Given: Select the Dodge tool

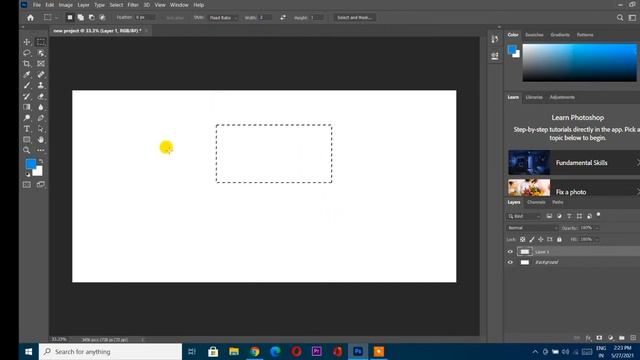Looking at the screenshot, I should tap(27, 118).
